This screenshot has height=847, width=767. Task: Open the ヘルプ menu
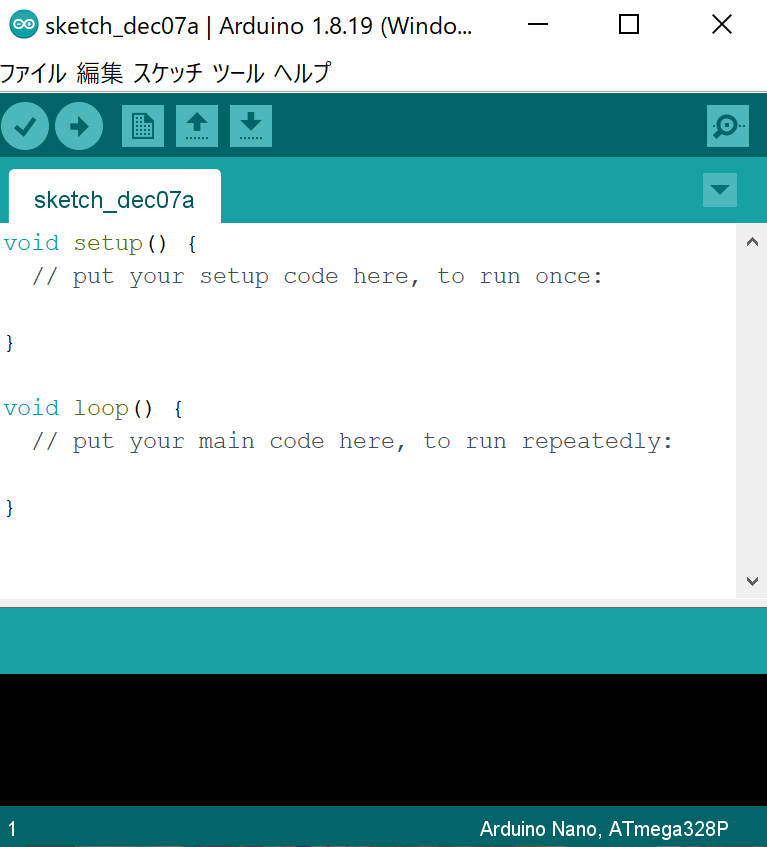[302, 73]
